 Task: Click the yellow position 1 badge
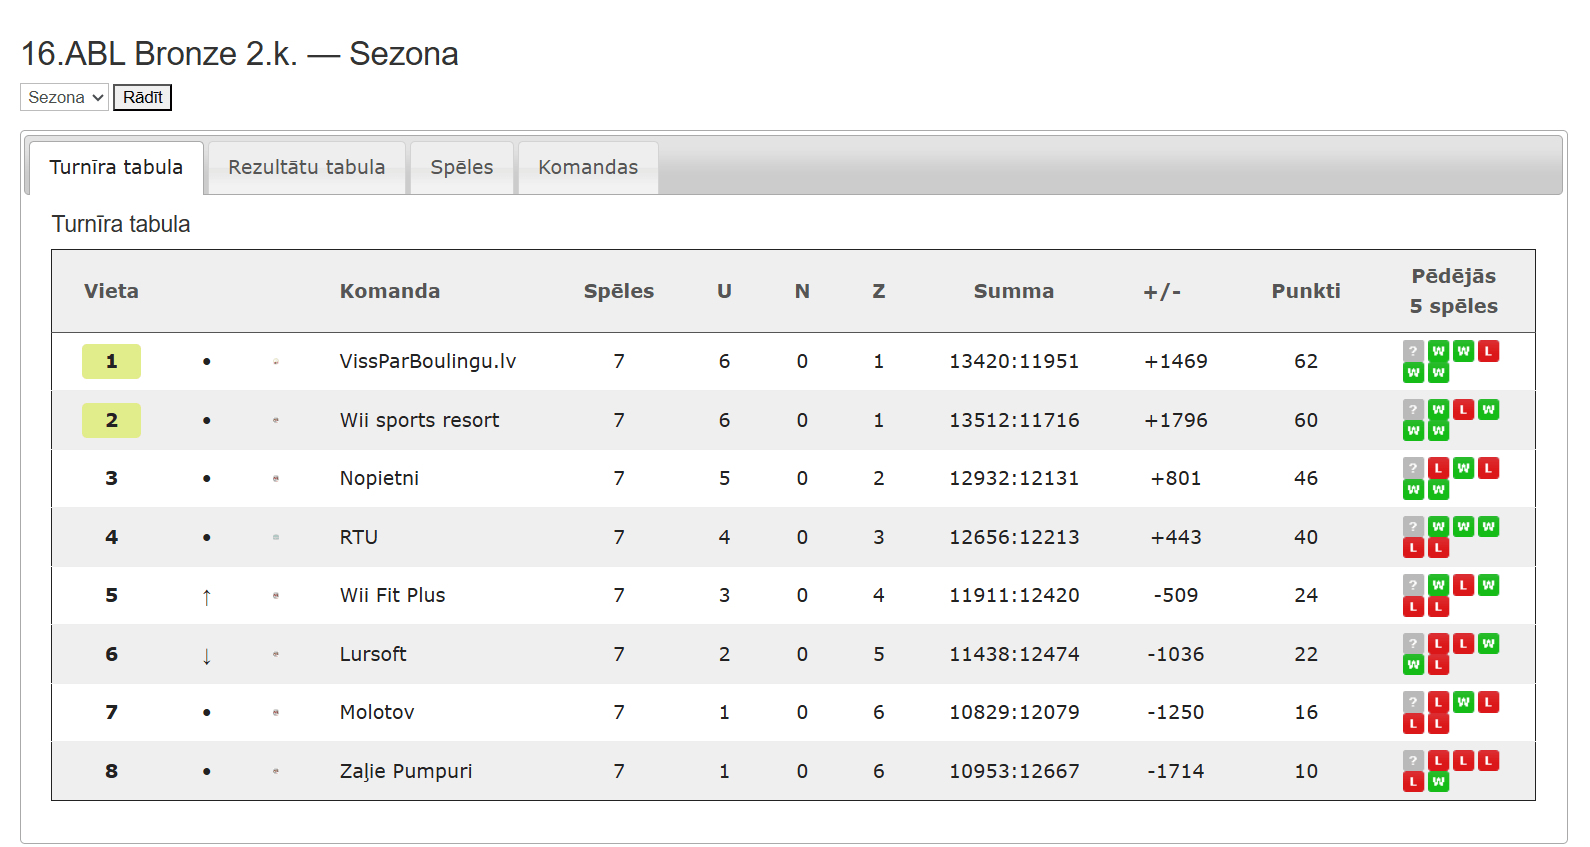[111, 361]
